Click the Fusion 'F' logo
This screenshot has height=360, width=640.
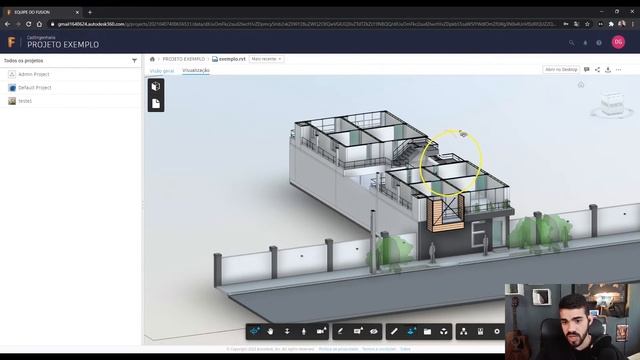(x=11, y=42)
